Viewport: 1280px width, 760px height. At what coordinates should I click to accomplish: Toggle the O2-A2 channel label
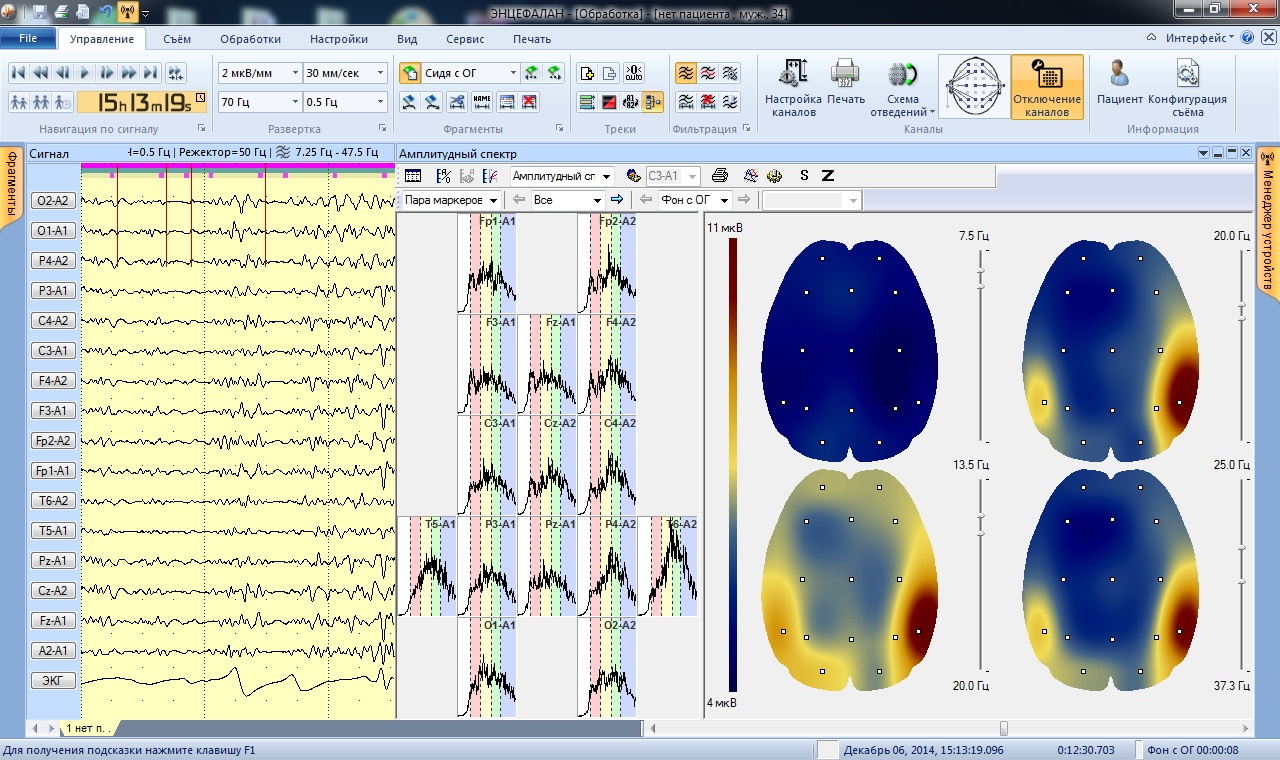[52, 201]
